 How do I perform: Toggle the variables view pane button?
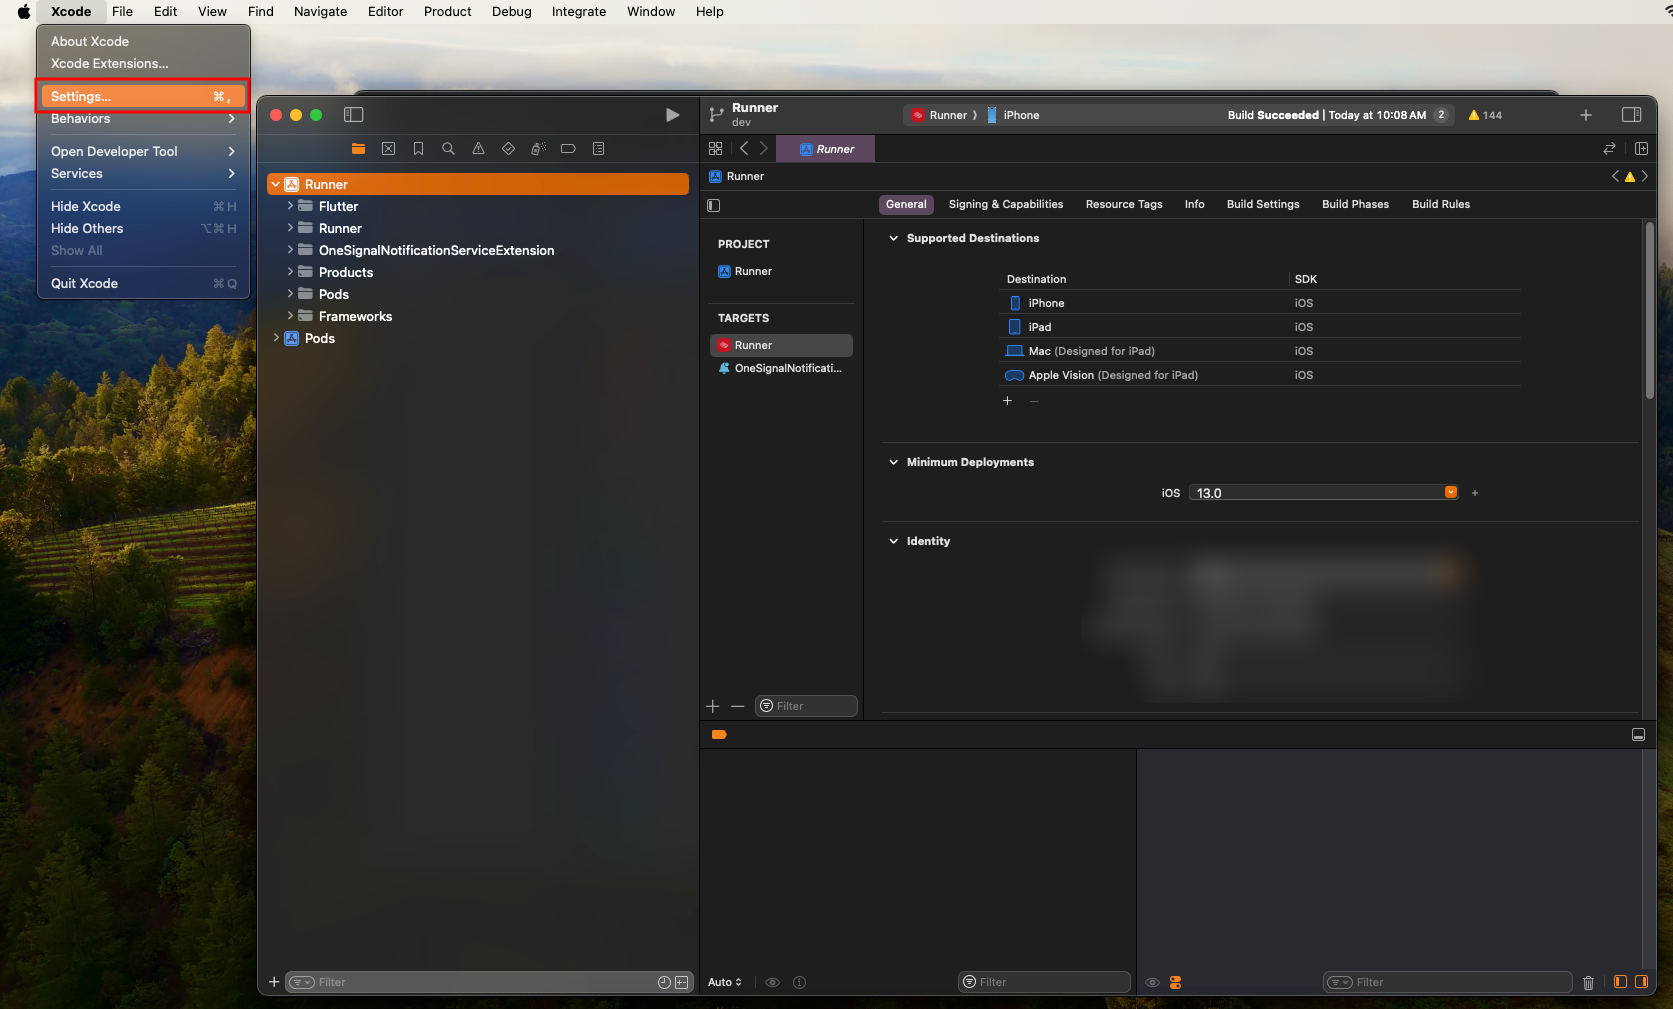(1620, 982)
